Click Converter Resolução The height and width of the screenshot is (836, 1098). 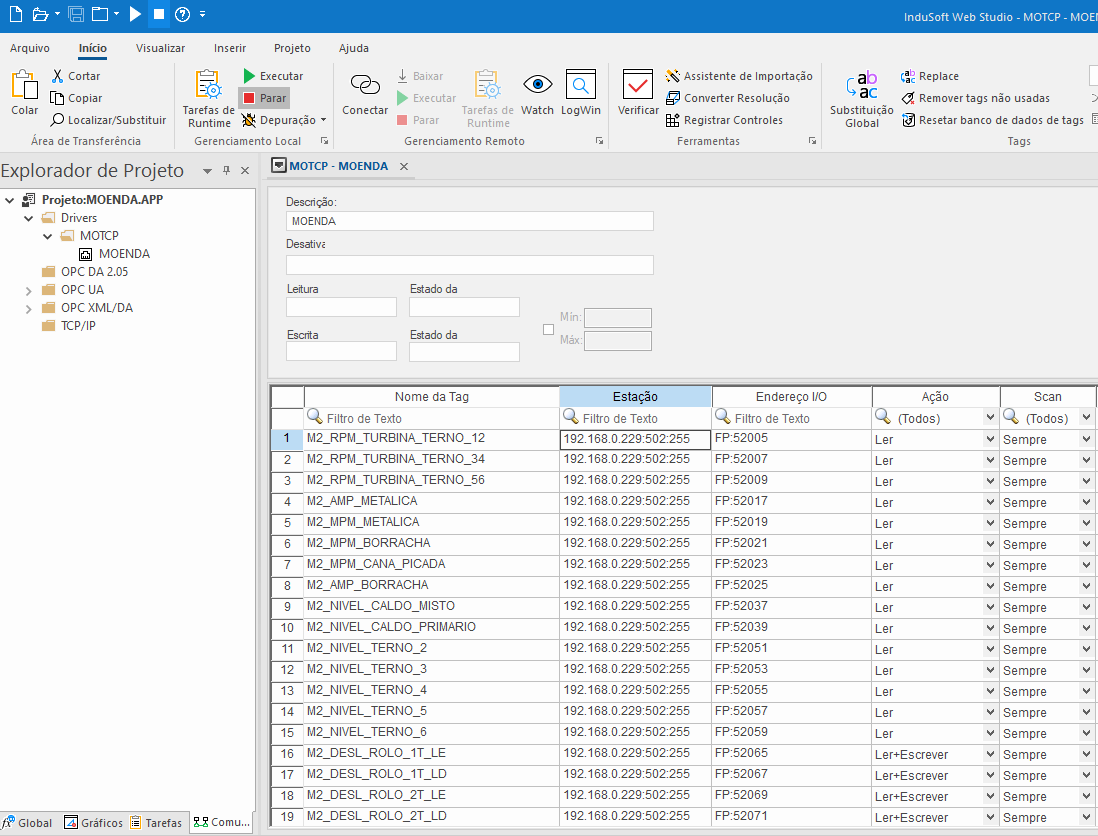(728, 98)
